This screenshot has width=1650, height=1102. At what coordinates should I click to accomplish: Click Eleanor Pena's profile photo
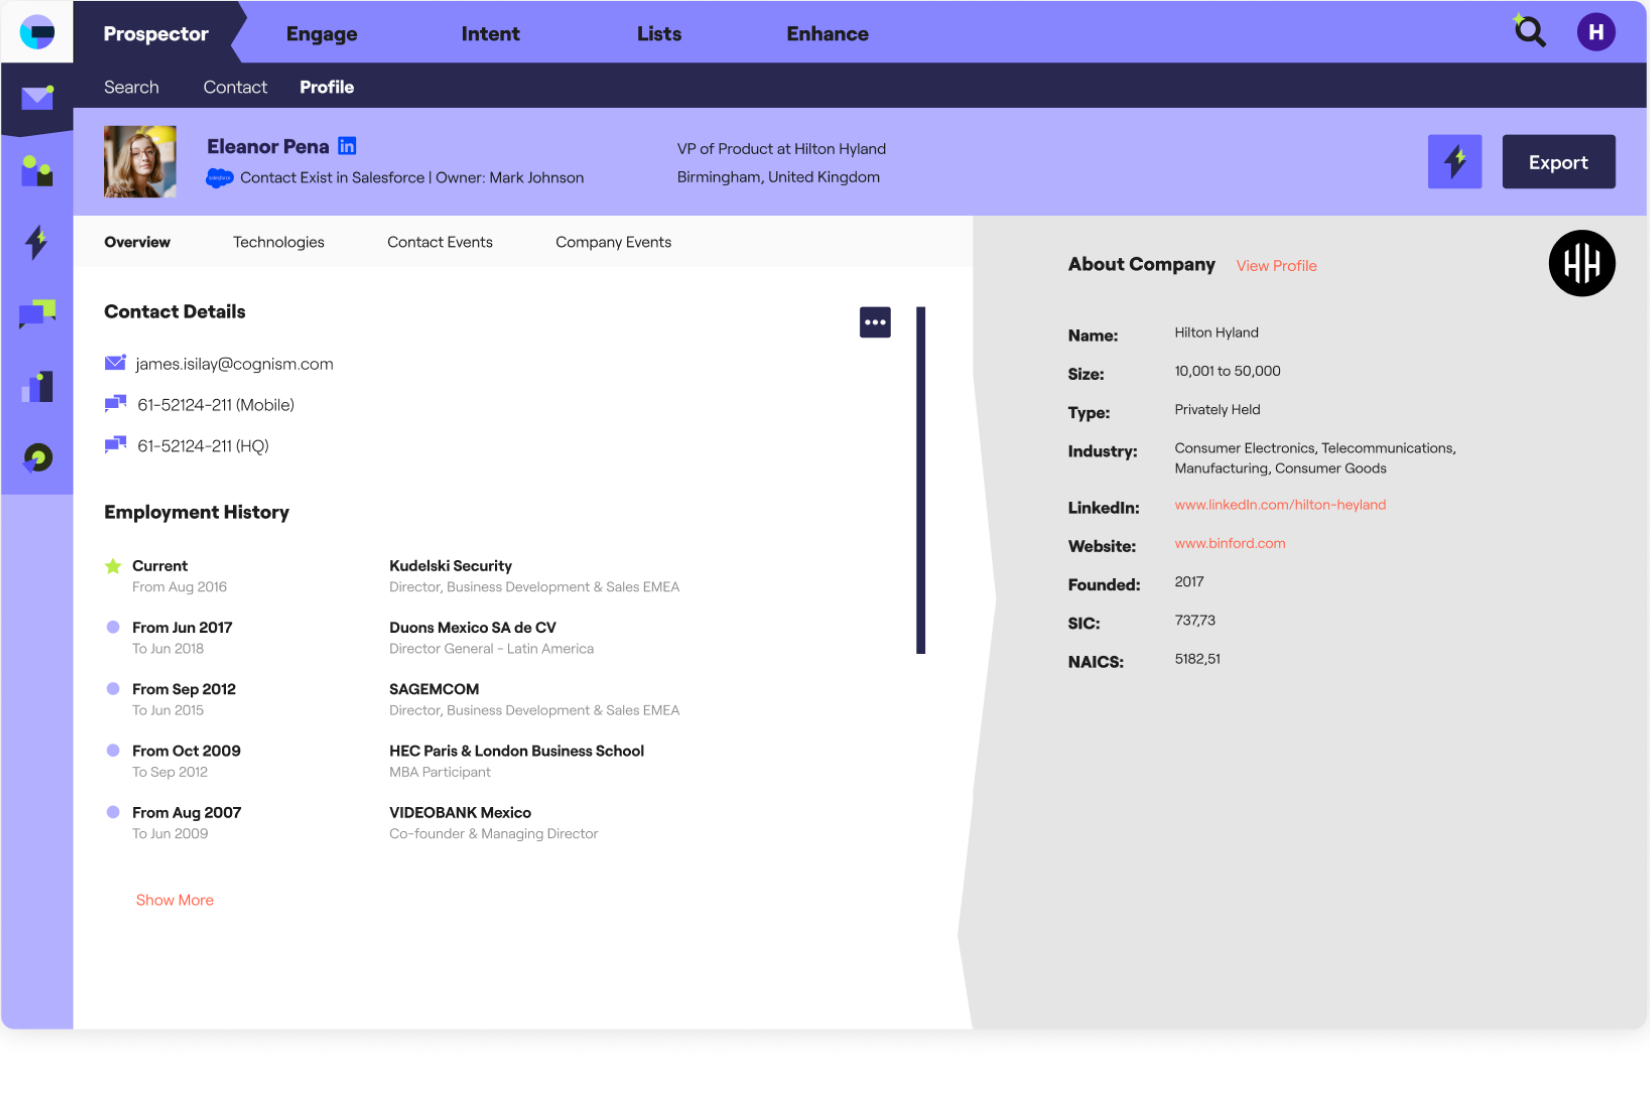click(140, 161)
